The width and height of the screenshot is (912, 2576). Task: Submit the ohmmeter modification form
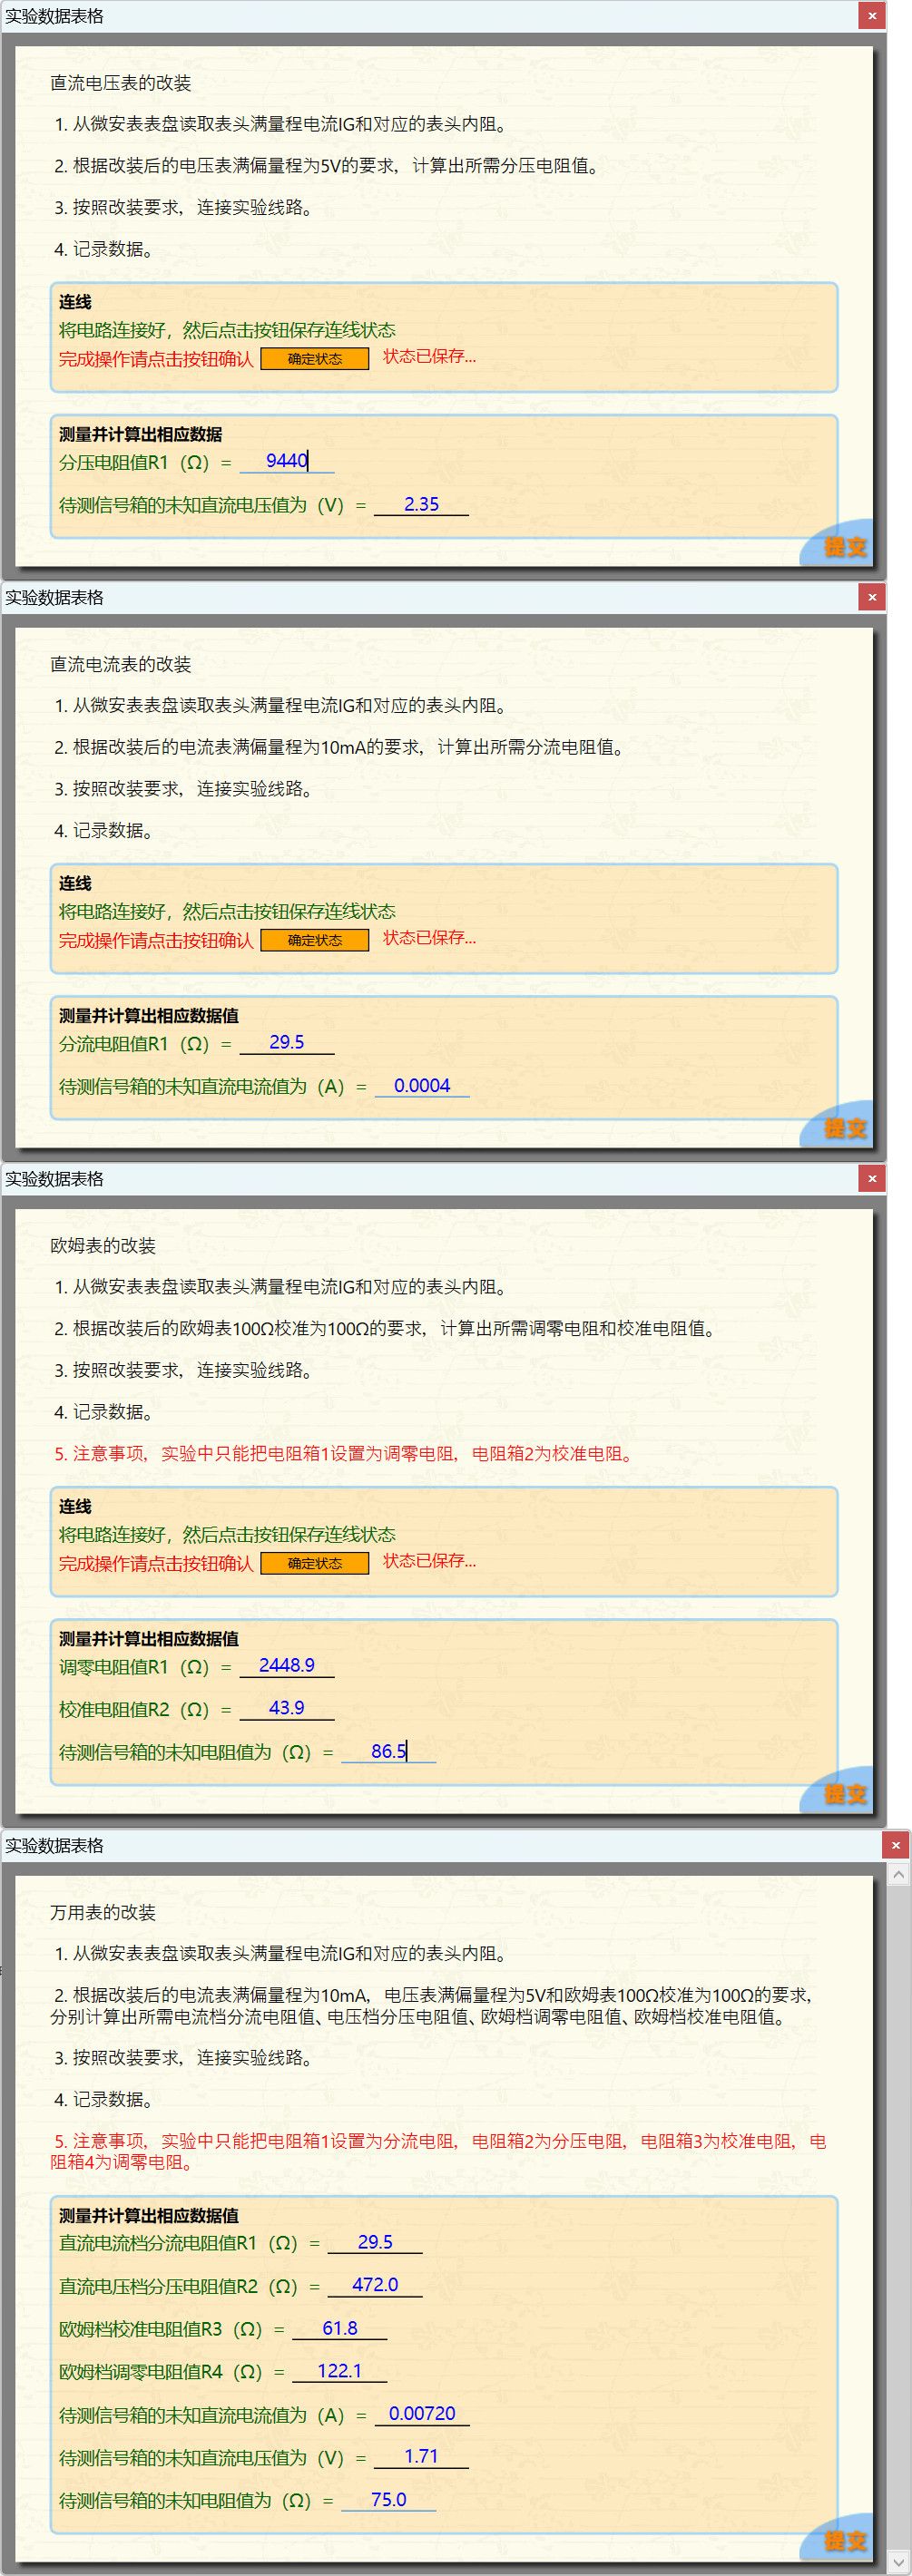(x=843, y=1793)
